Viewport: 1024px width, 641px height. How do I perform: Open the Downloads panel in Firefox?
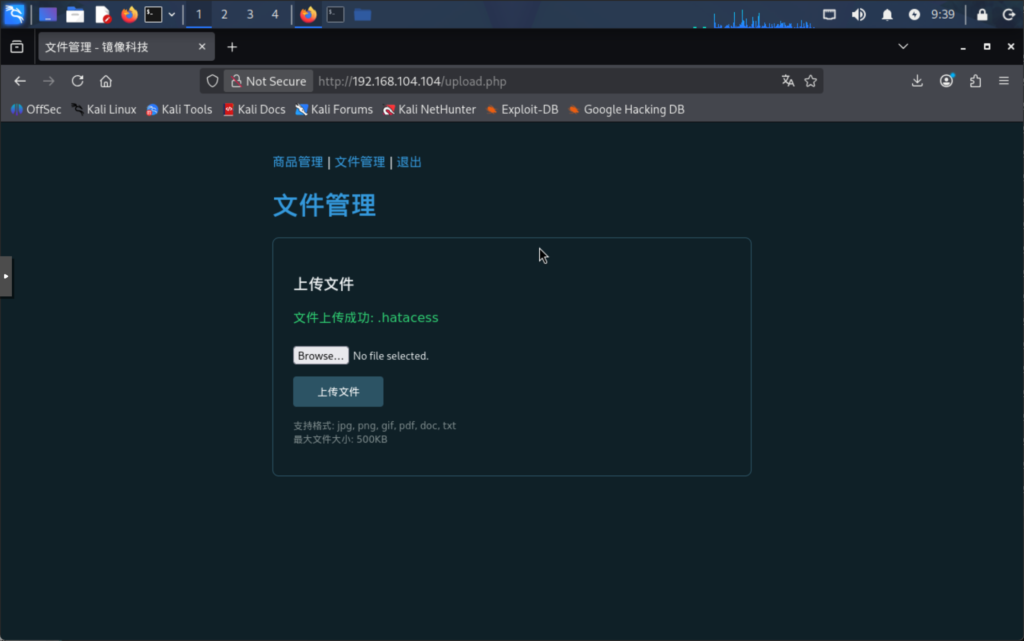tap(917, 80)
